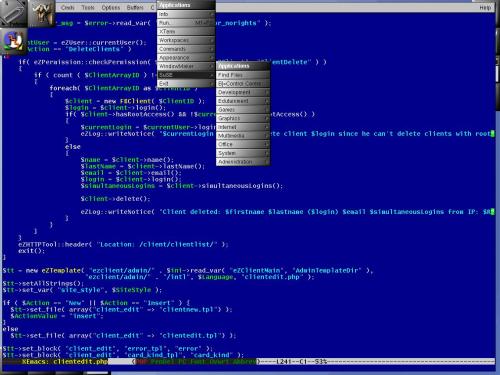Expand the Exit submenu
The image size is (500, 375).
click(x=186, y=83)
